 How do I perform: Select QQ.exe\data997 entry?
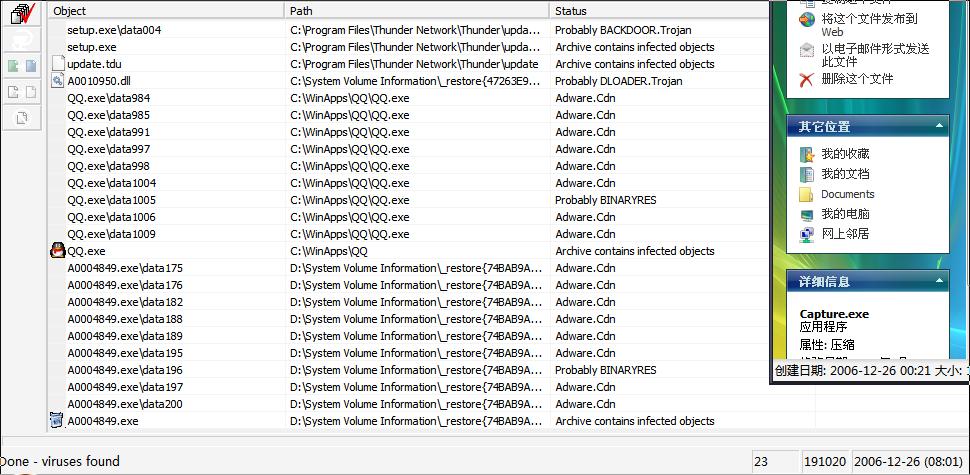108,149
